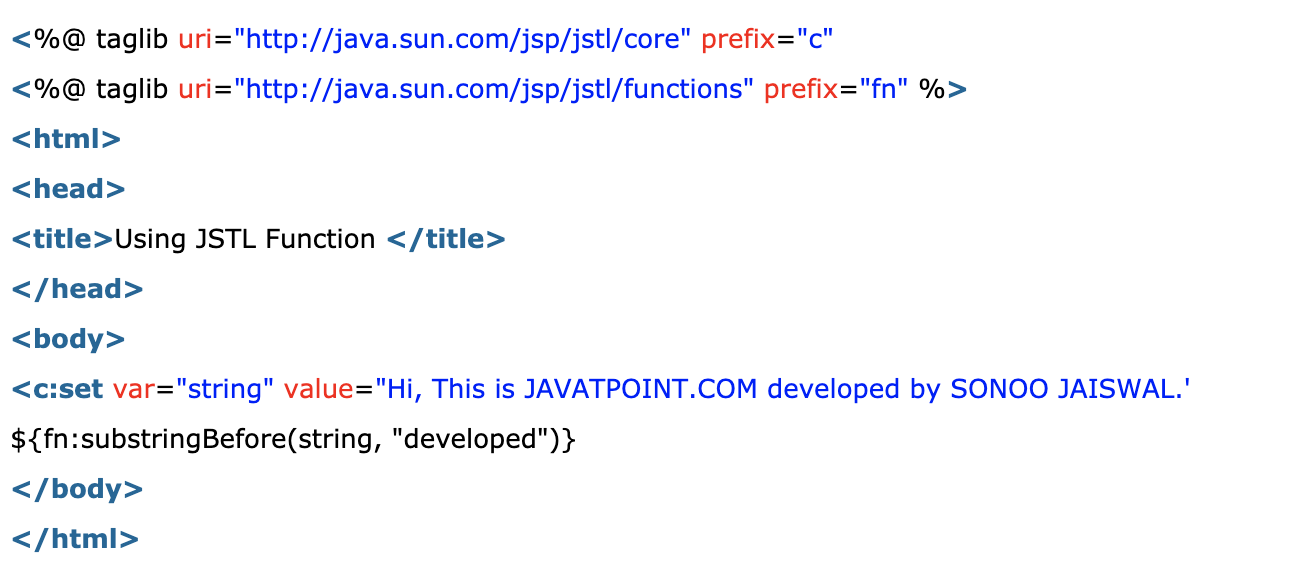Click the closing head tag
The width and height of the screenshot is (1302, 570).
tap(77, 289)
